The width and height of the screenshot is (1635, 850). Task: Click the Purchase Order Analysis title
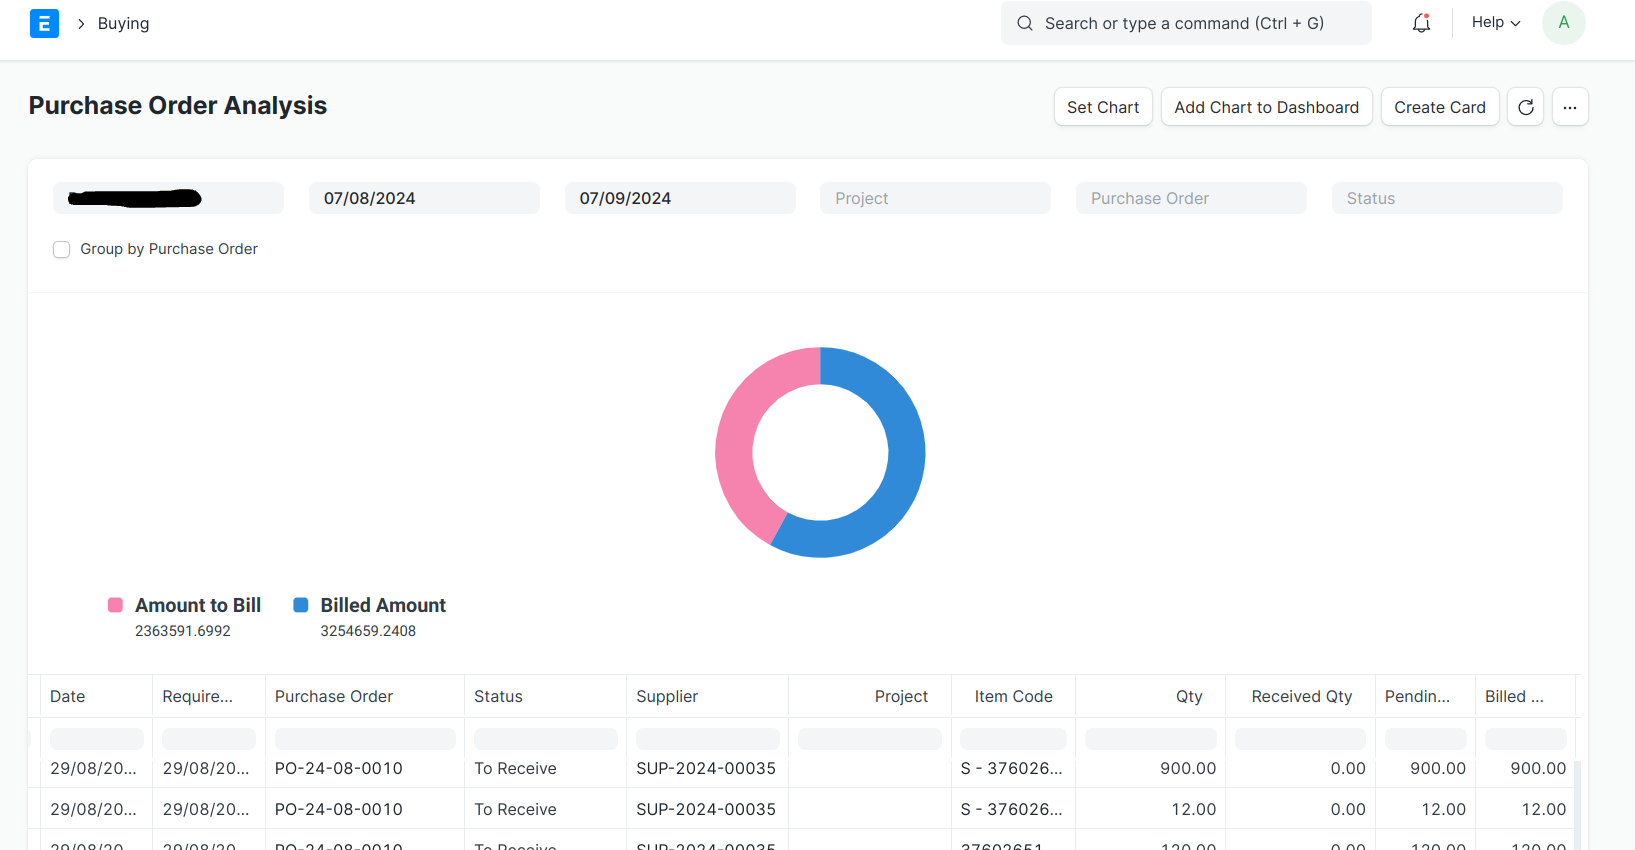tap(178, 105)
